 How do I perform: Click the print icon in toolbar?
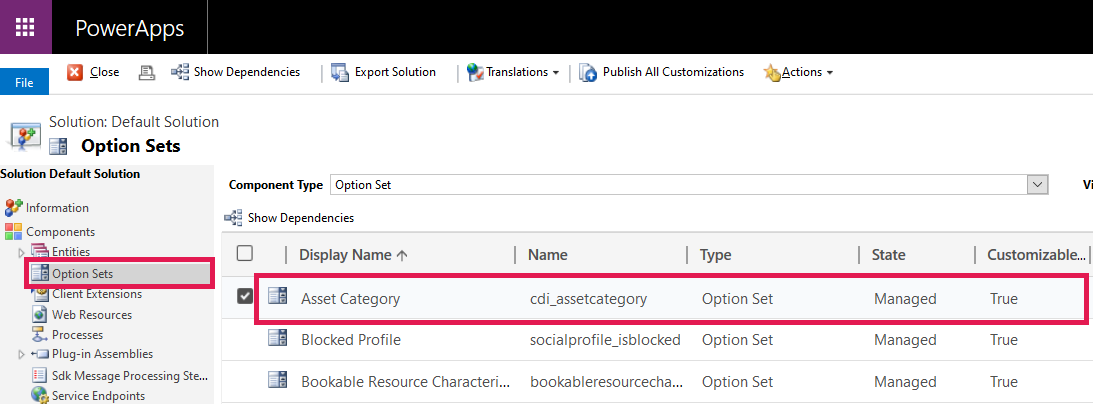click(x=146, y=72)
